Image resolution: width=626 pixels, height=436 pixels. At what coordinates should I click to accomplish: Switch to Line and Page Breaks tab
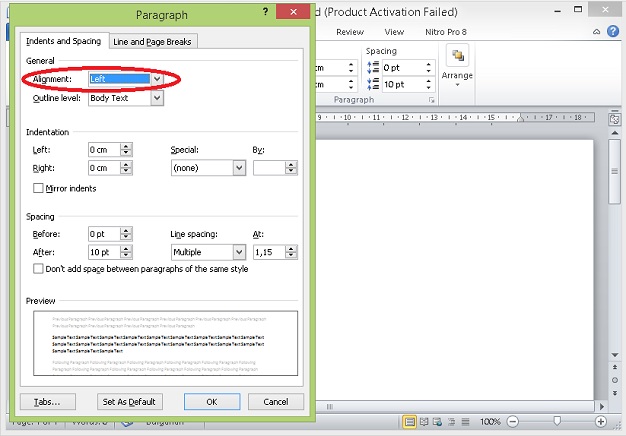pos(152,42)
